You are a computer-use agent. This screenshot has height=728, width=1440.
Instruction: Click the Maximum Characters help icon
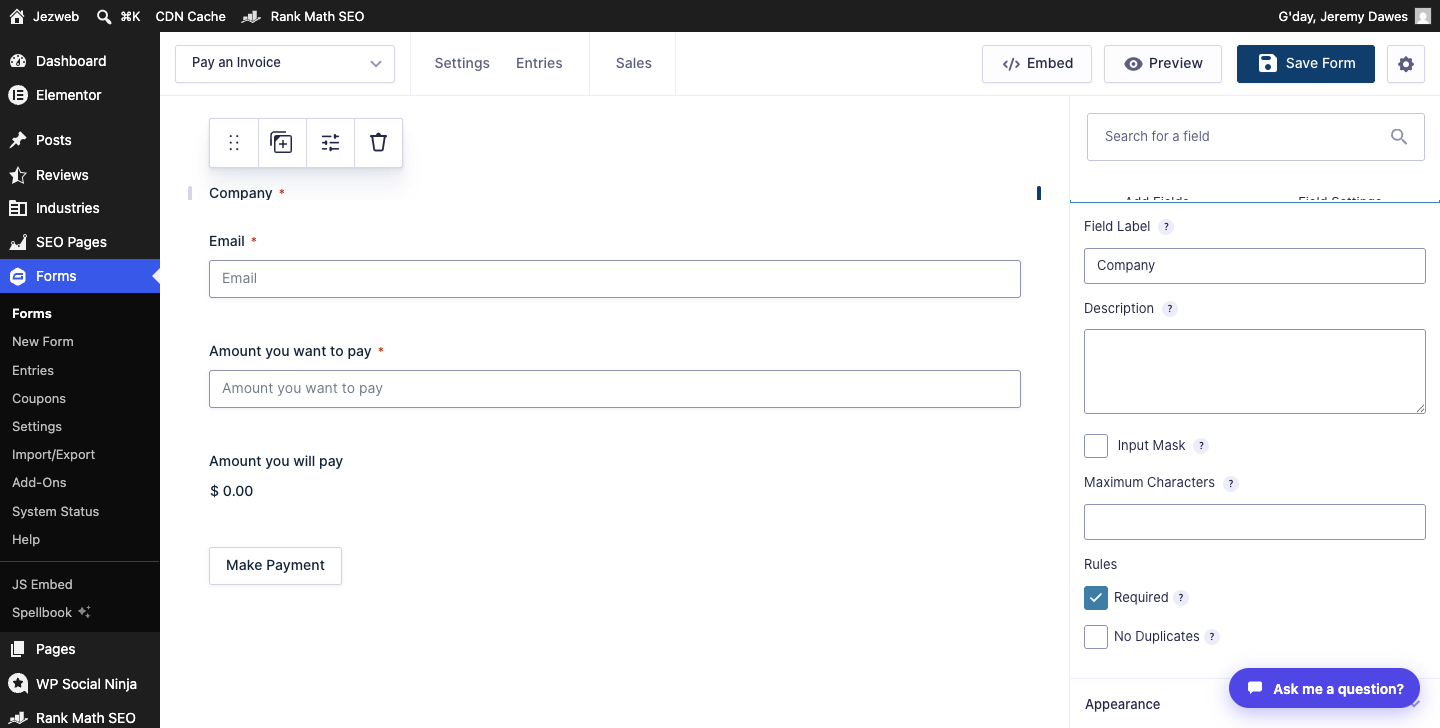coord(1231,483)
